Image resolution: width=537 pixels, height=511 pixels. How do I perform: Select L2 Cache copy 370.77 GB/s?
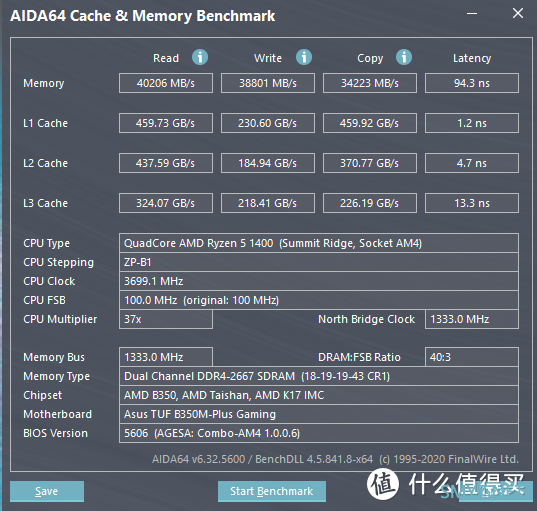click(370, 163)
